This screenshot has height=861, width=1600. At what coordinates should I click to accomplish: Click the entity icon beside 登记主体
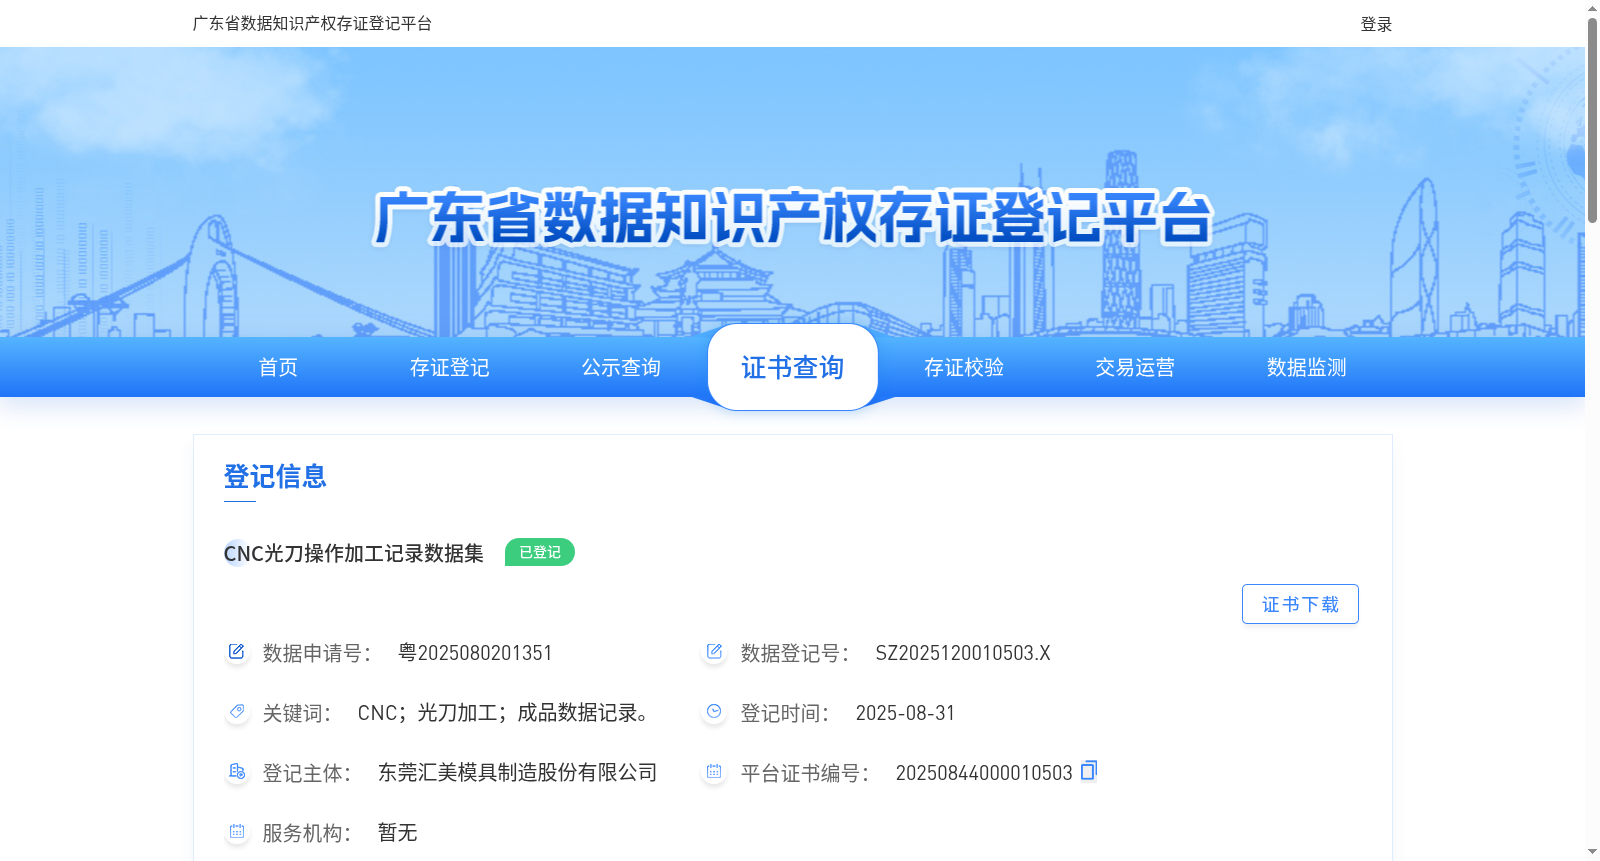(x=237, y=772)
